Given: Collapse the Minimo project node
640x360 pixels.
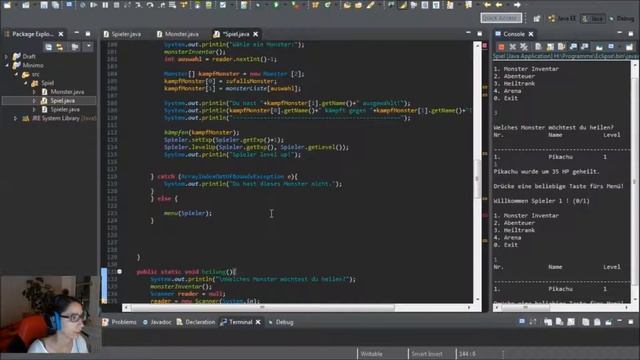Looking at the screenshot, I should (x=7, y=65).
